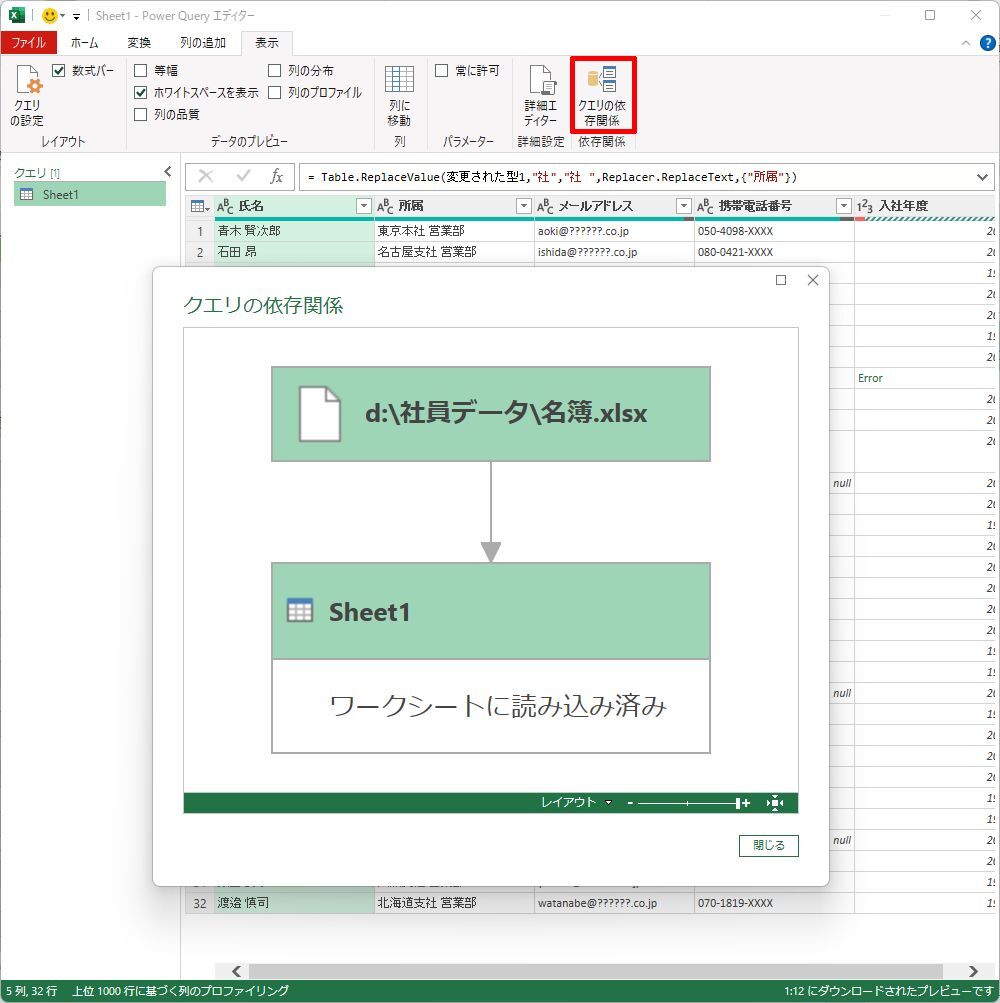The image size is (1000, 1003).
Task: Open the 所属 column filter dropdown
Action: pos(523,206)
